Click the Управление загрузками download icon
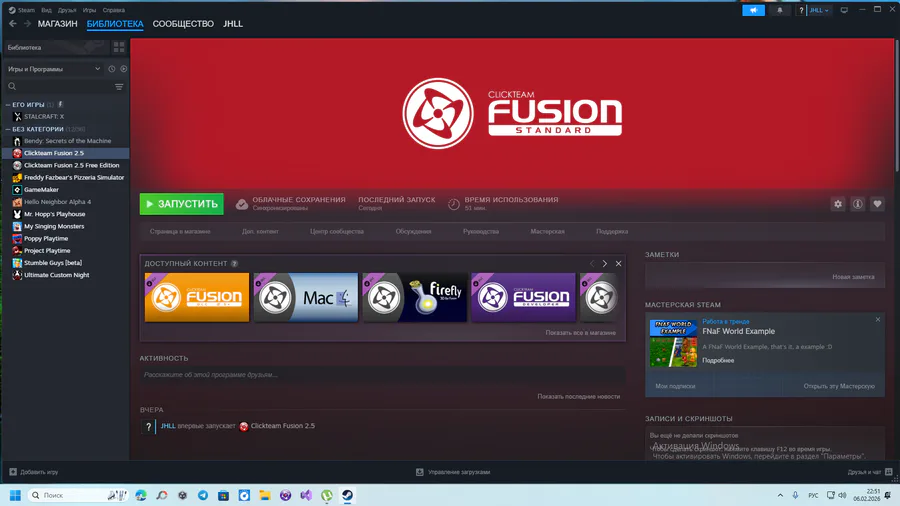900x506 pixels. click(420, 472)
